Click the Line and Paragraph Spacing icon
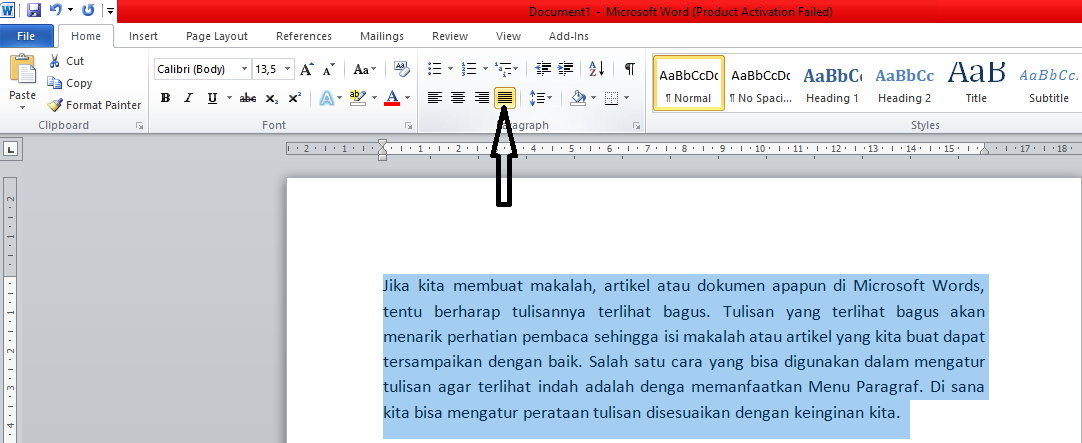This screenshot has height=443, width=1082. click(536, 98)
